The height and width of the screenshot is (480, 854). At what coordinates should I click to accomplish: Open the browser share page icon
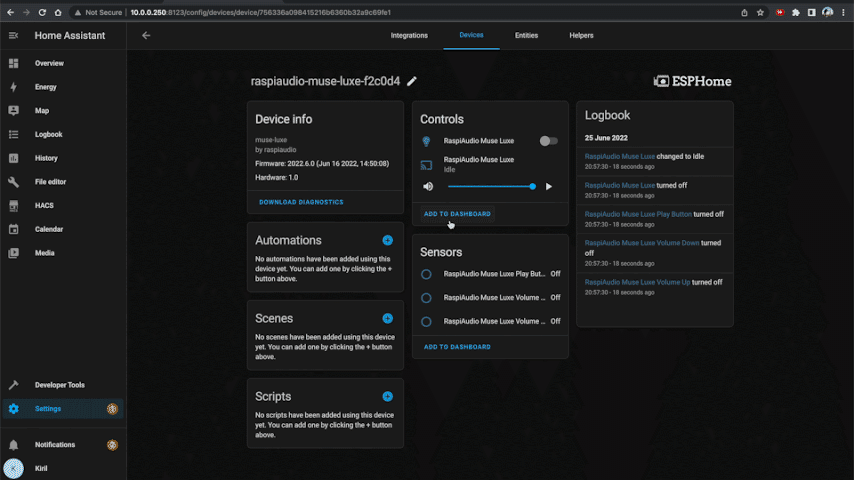coord(744,12)
